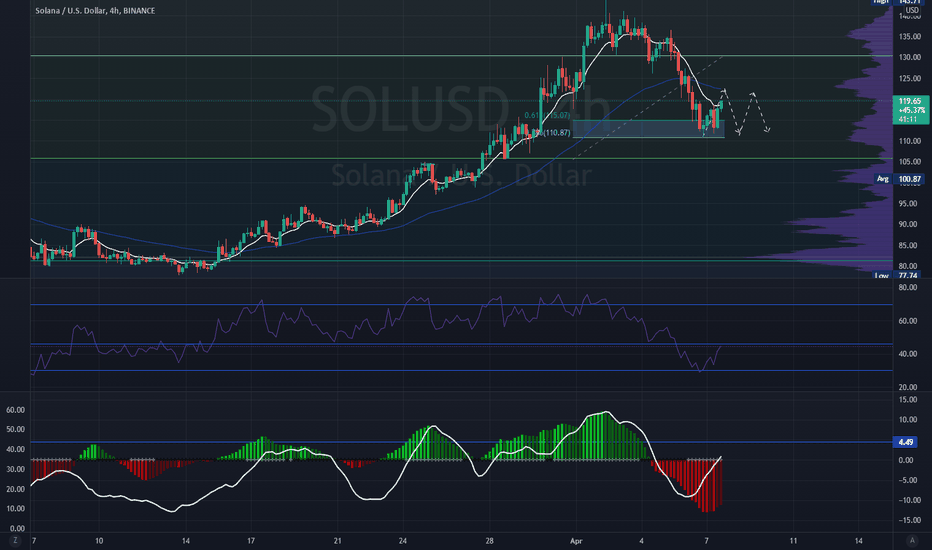The image size is (932, 550).
Task: Click the 95.00 price axis label
Action: [910, 203]
